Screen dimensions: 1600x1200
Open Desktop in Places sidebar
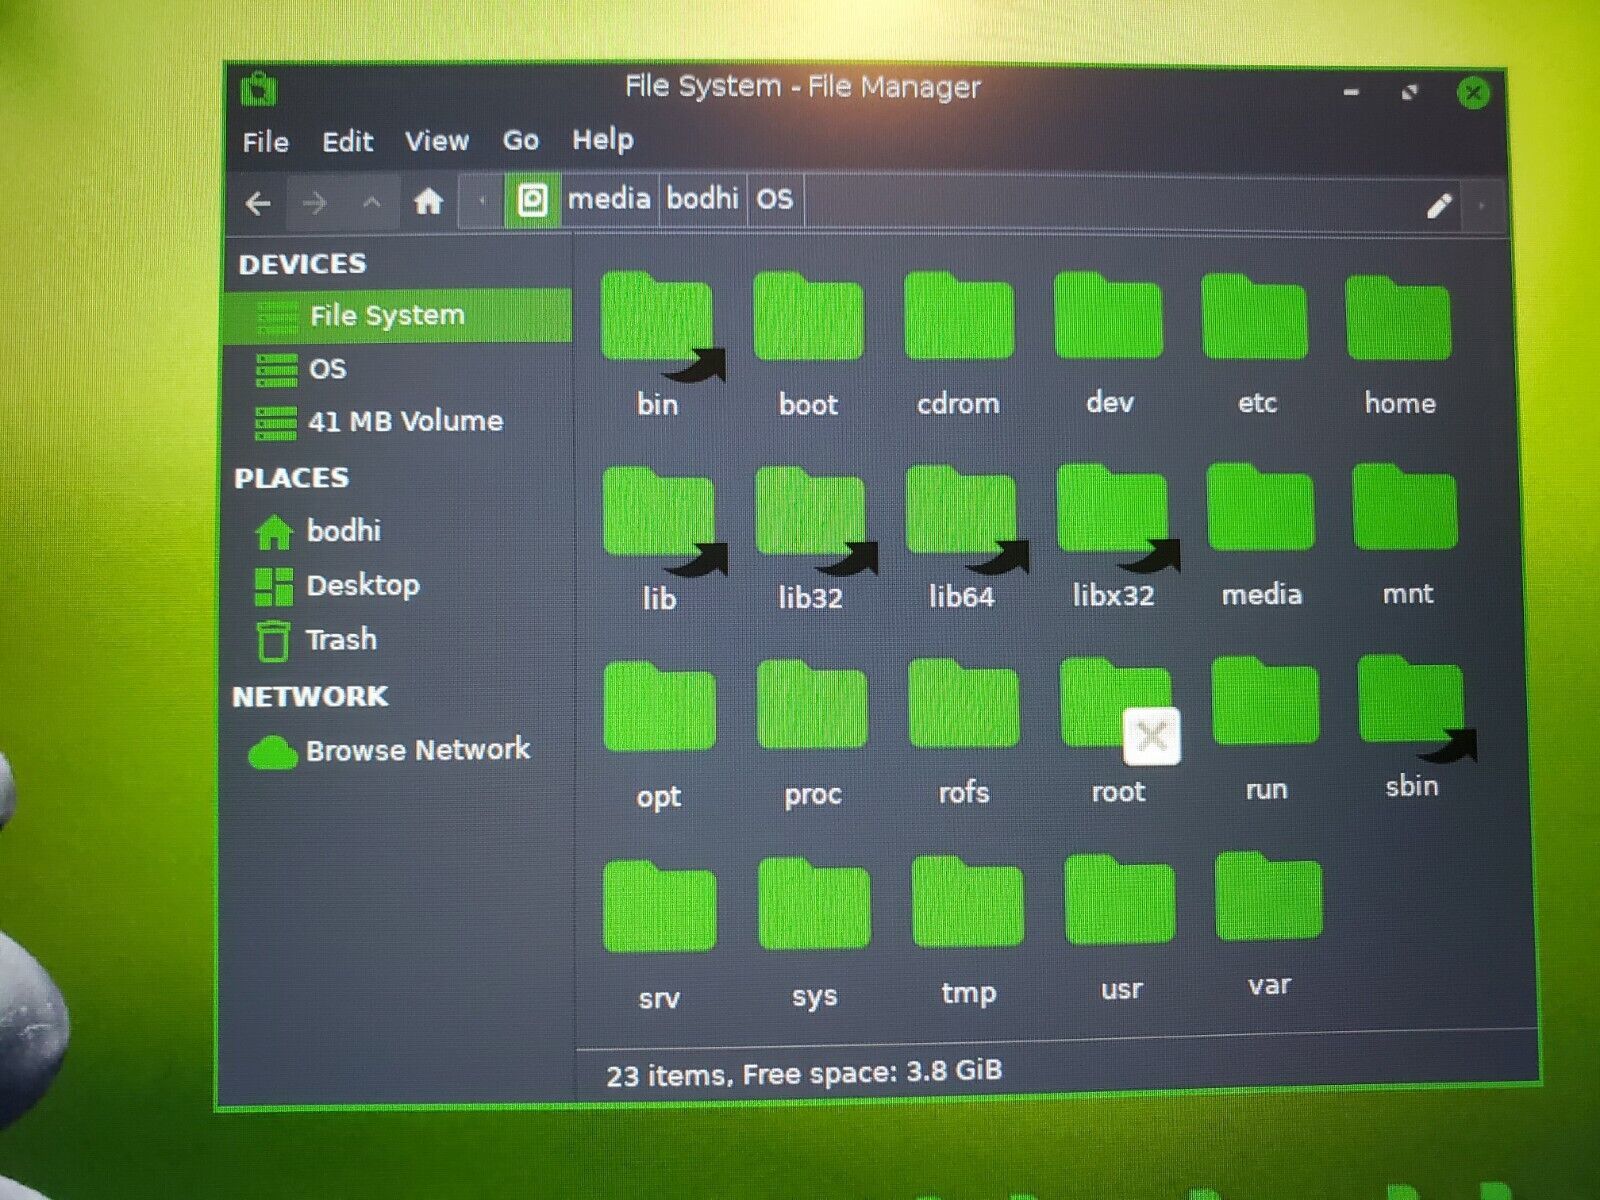[398, 585]
